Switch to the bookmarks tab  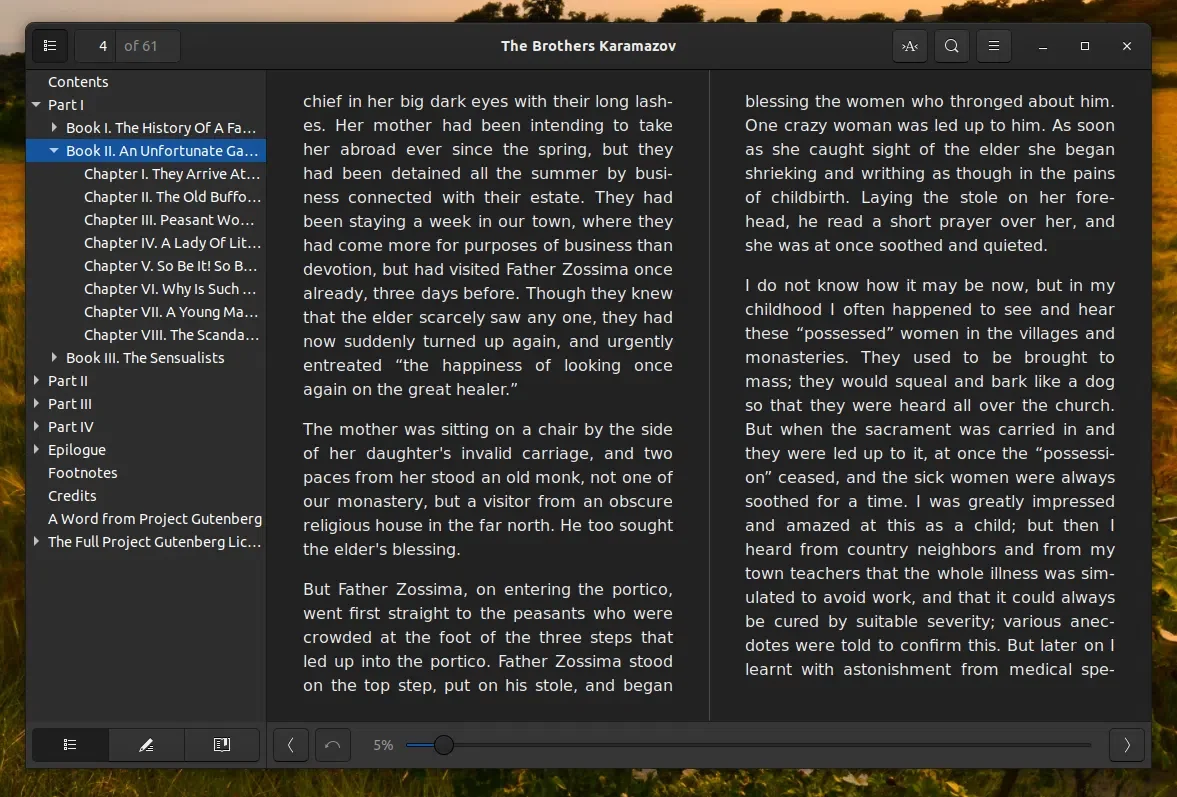222,744
